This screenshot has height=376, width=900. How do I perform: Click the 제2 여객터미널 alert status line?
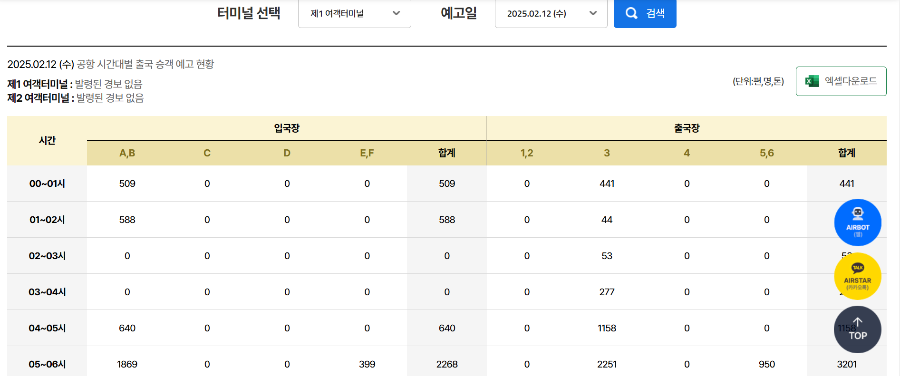pos(75,98)
